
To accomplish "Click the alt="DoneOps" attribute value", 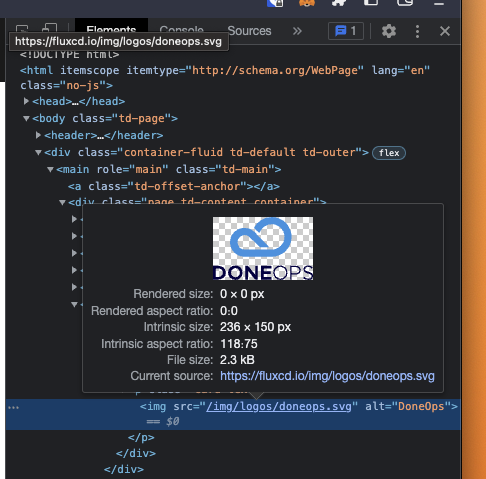I will coord(421,406).
